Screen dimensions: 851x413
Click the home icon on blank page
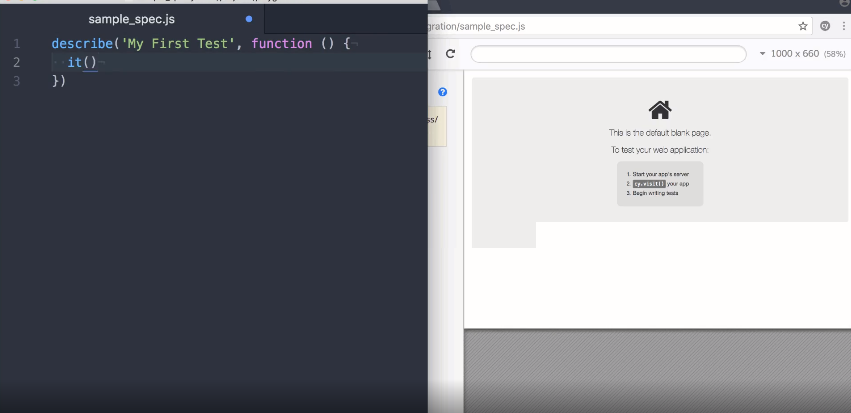pos(659,110)
